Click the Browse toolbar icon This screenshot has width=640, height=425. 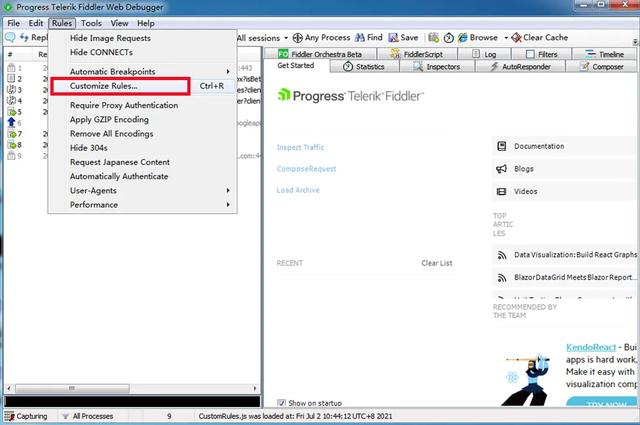[462, 38]
